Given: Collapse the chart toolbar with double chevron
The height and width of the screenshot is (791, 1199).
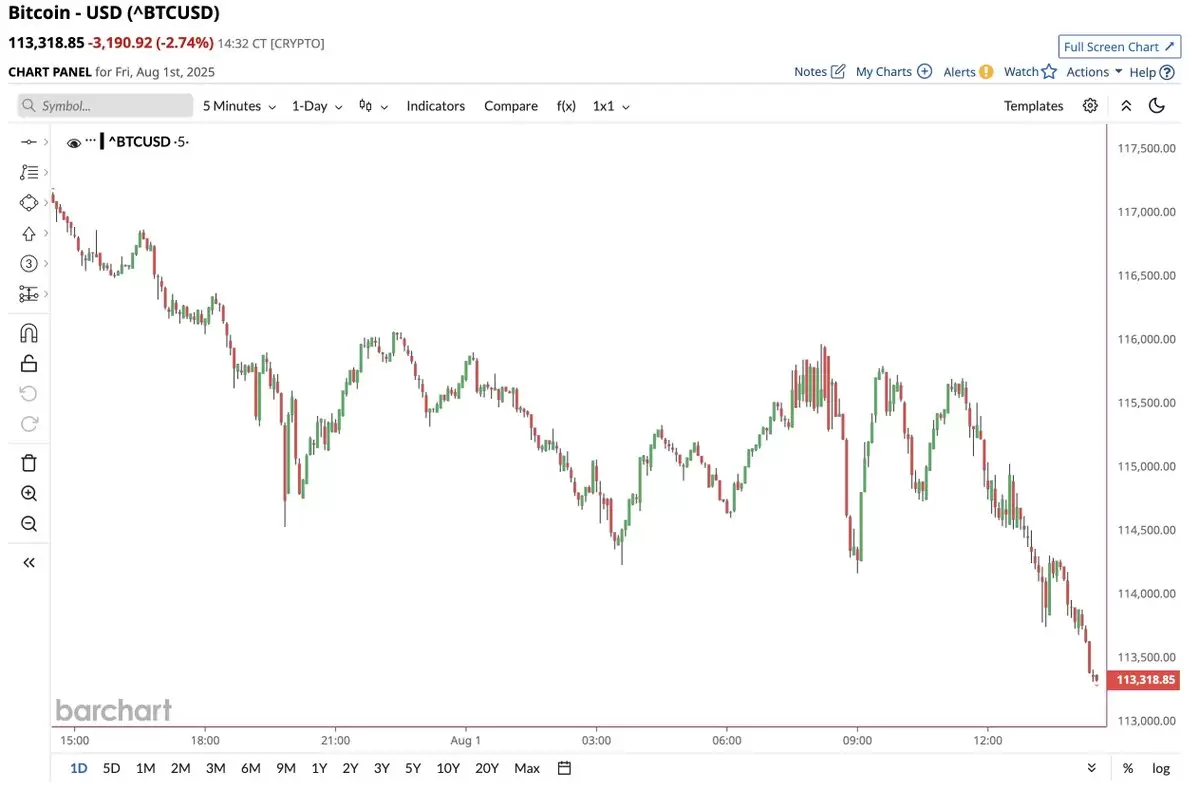Looking at the screenshot, I should [1126, 106].
